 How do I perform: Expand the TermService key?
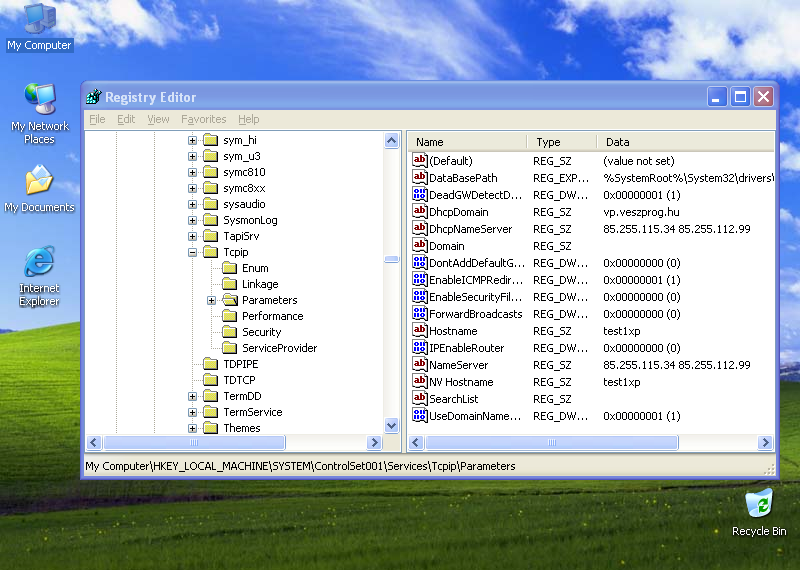pyautogui.click(x=192, y=412)
